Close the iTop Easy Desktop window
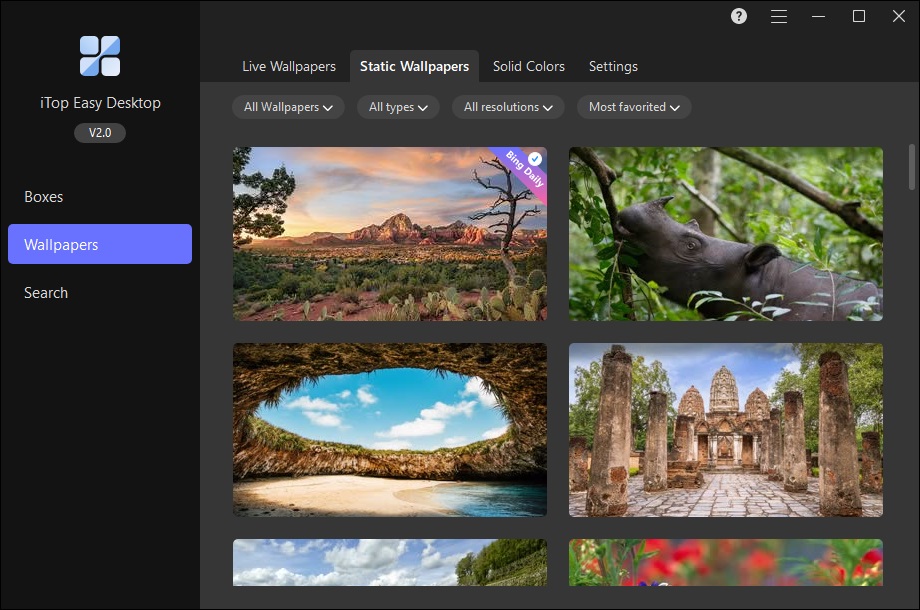920x610 pixels. click(x=898, y=16)
